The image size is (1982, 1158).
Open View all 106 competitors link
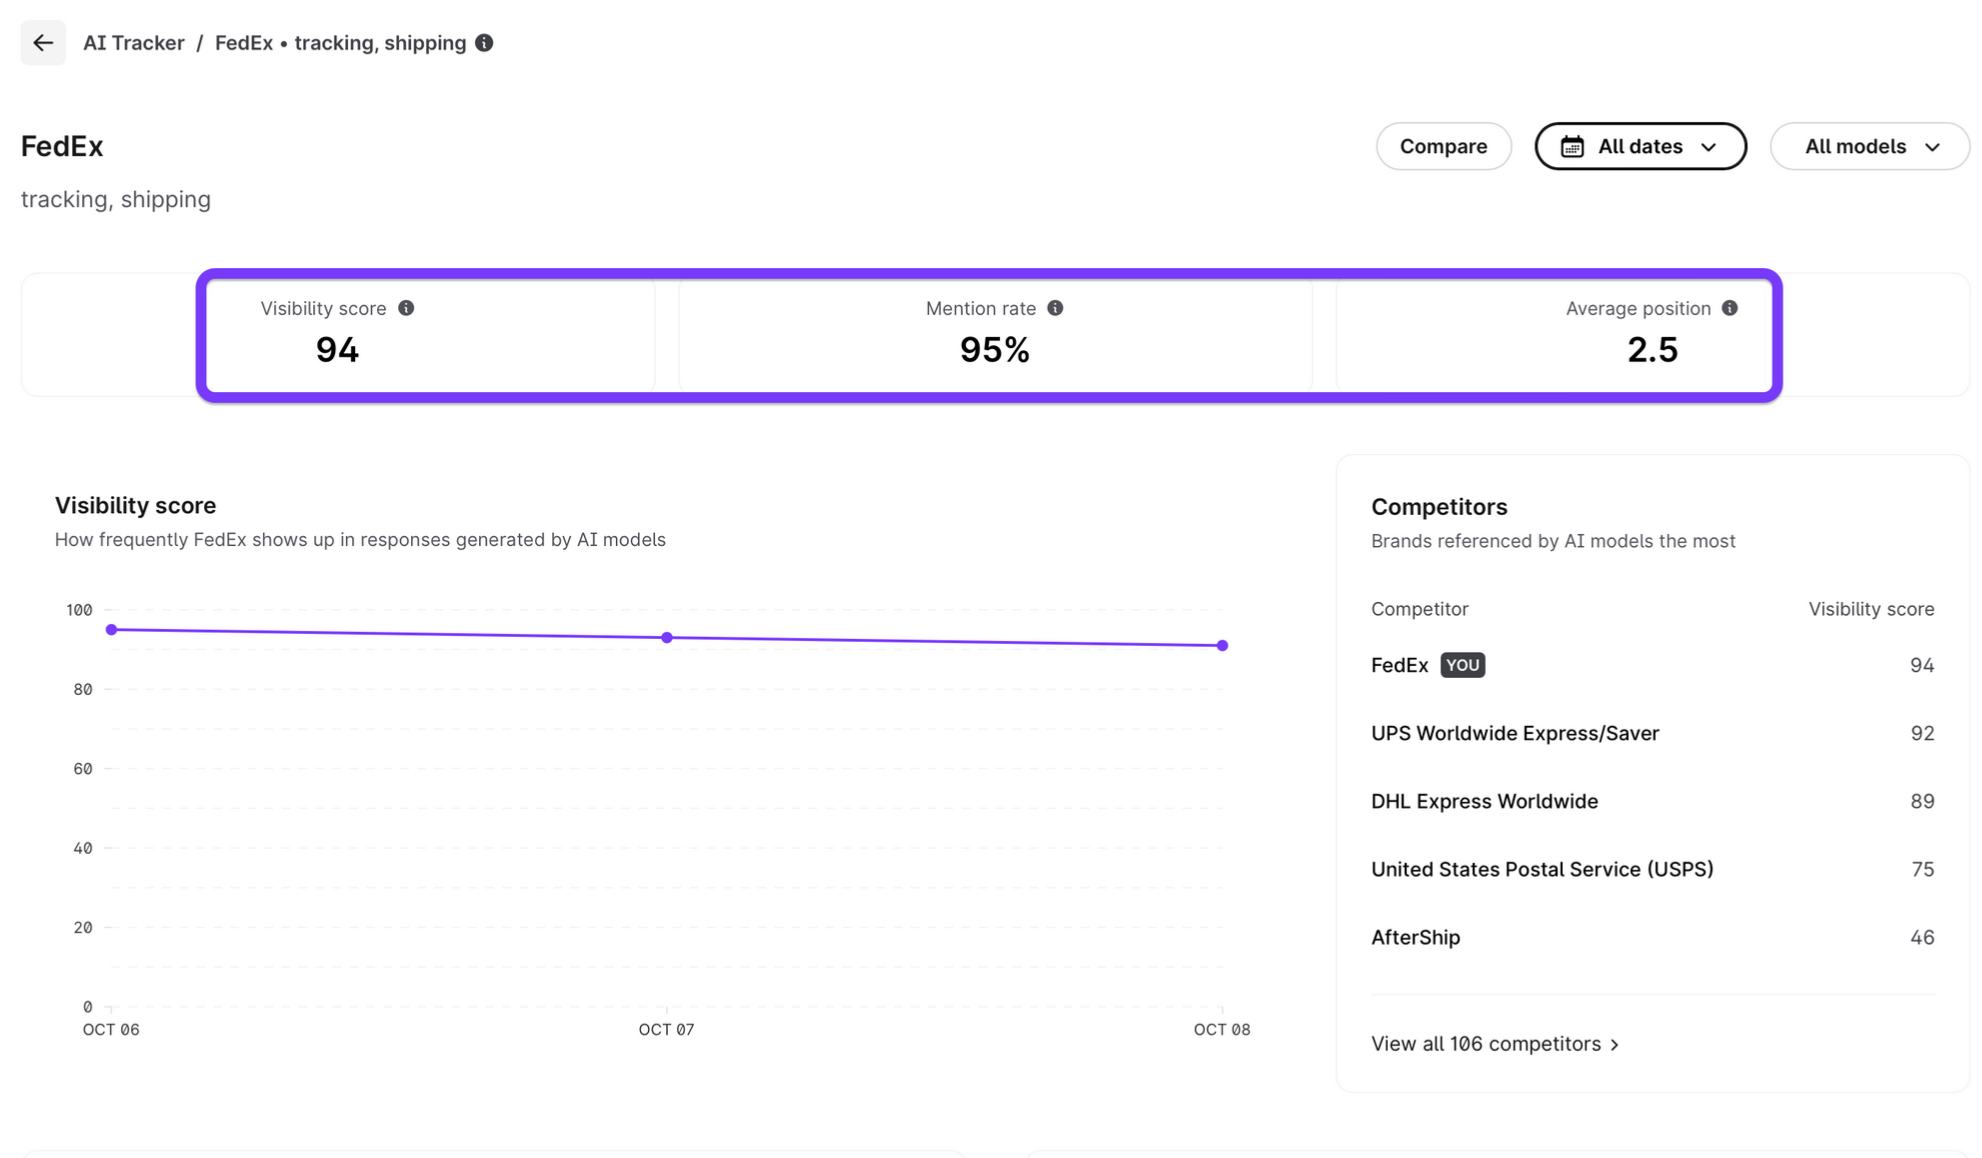(1494, 1044)
